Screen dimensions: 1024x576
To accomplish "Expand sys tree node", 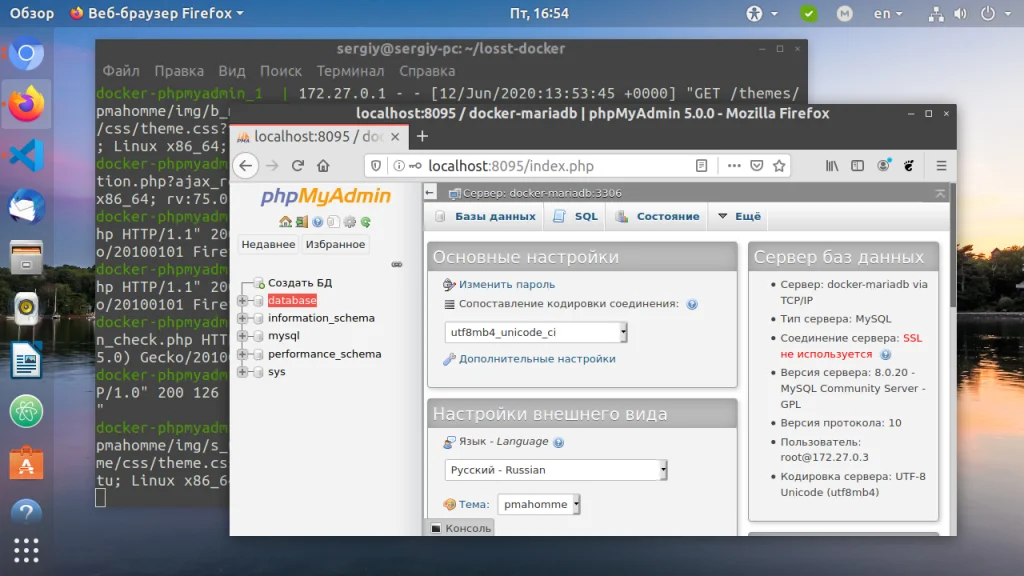I will tap(242, 372).
